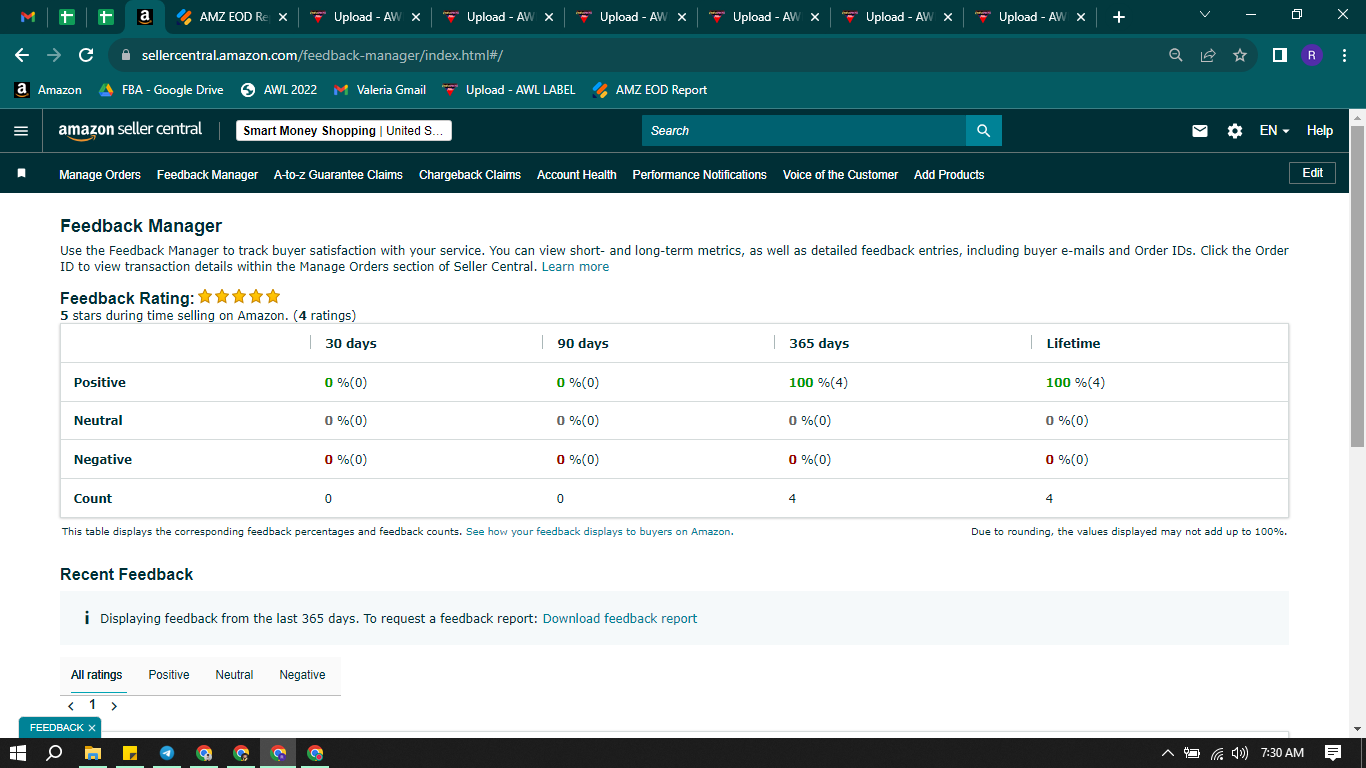Click the Amazon Seller Central logo
1366x768 pixels.
pos(130,130)
